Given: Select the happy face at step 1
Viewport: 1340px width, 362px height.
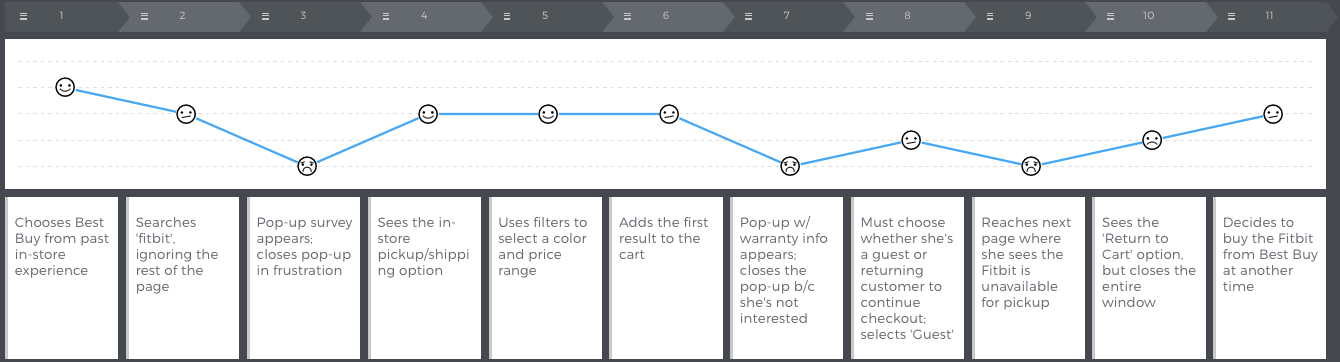Looking at the screenshot, I should (x=65, y=88).
